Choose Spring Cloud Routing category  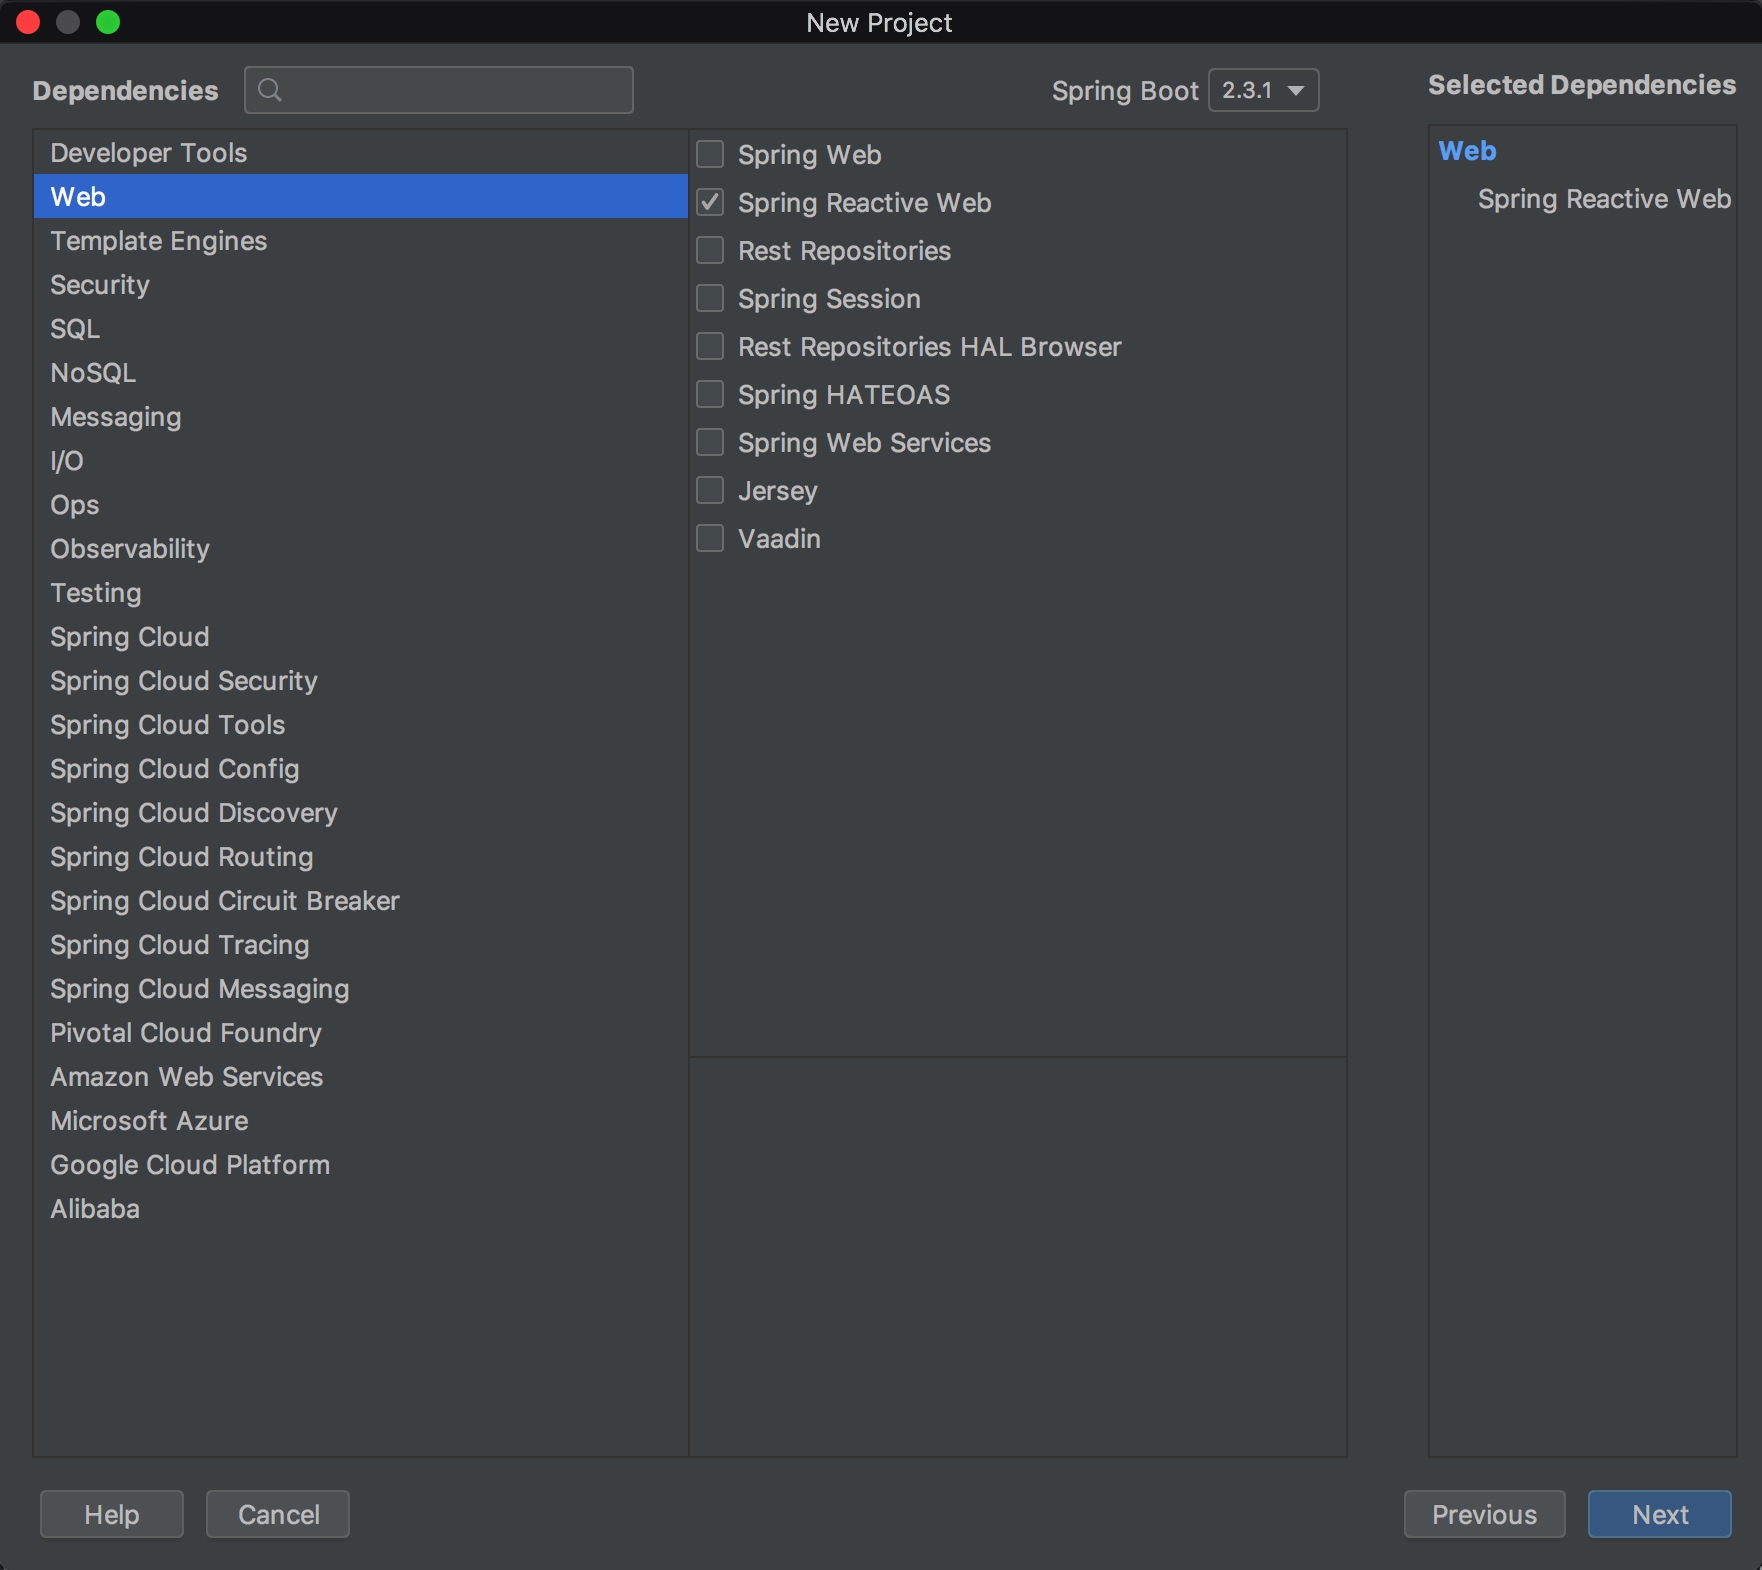pyautogui.click(x=361, y=857)
